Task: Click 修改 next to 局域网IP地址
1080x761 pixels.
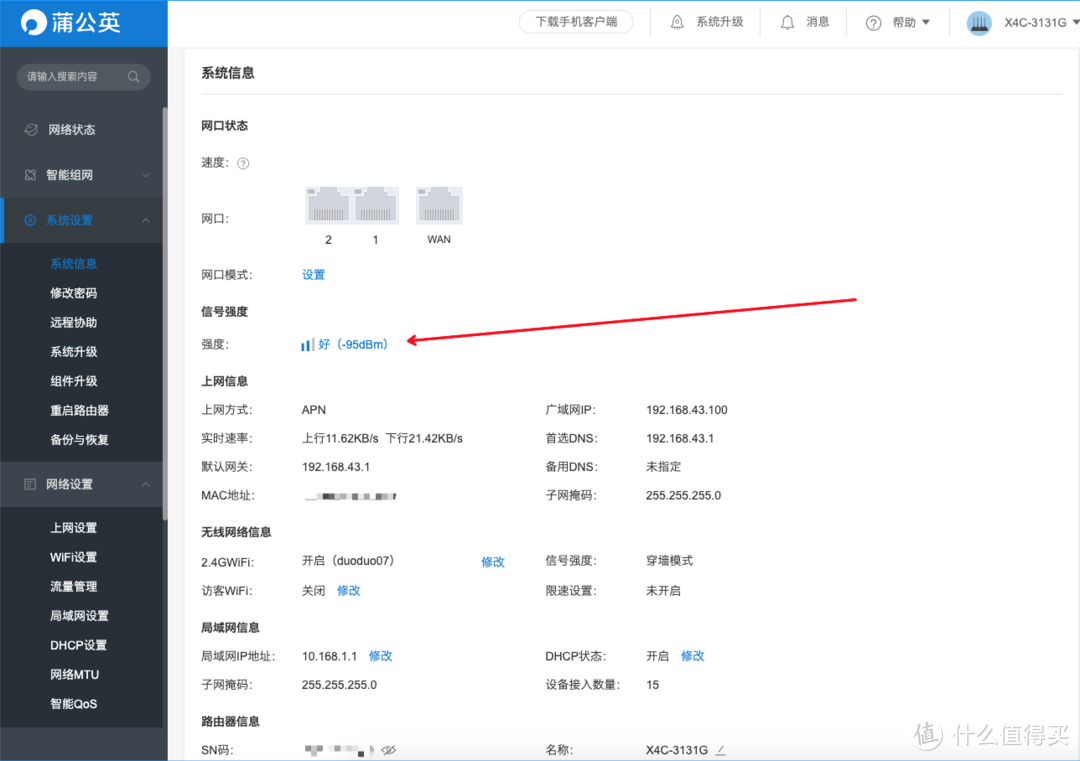Action: tap(380, 656)
